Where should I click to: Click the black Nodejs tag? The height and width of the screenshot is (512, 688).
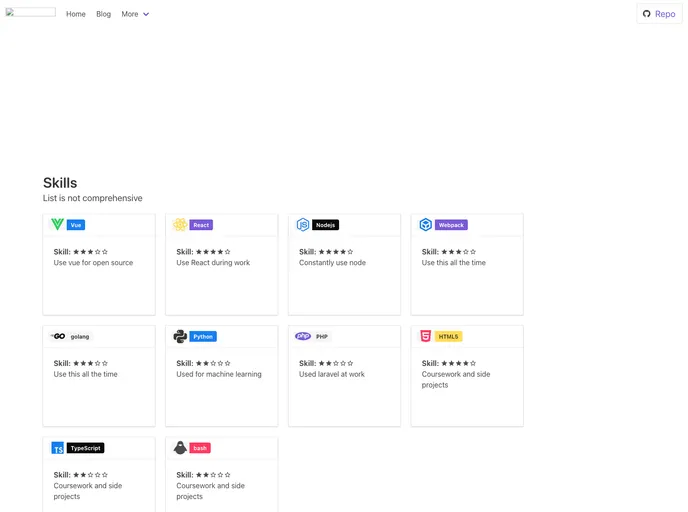tap(325, 225)
